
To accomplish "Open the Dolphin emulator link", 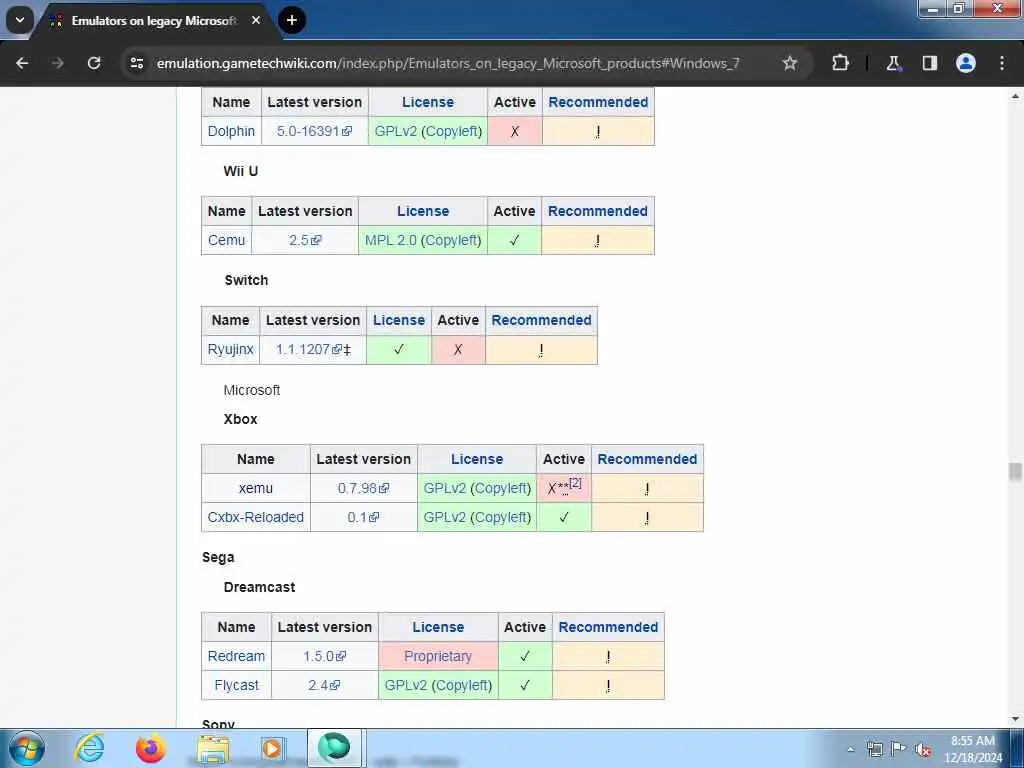I will (231, 131).
